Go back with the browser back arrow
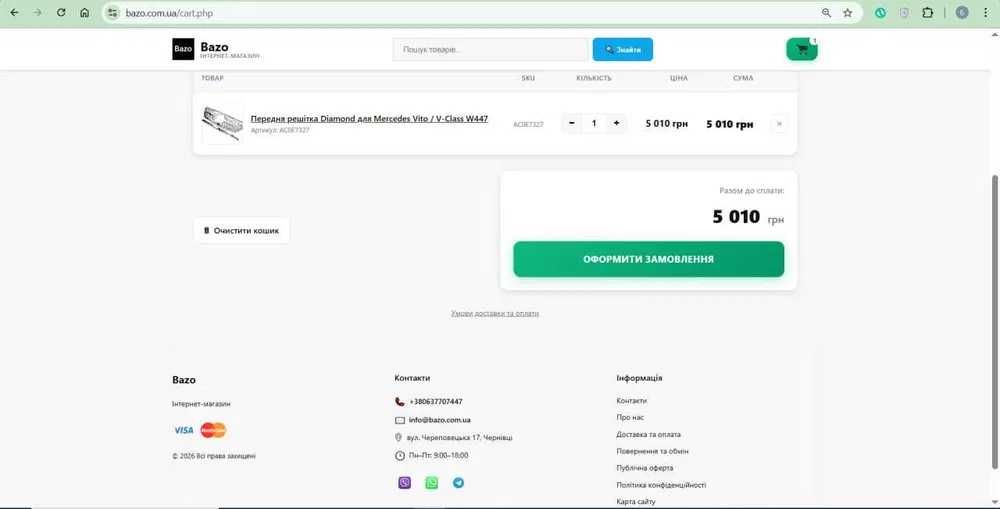 tap(14, 13)
